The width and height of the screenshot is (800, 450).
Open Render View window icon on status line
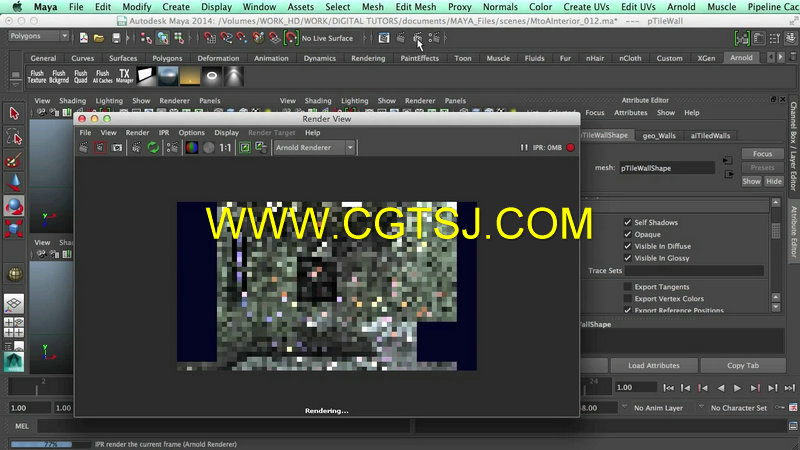pos(384,38)
